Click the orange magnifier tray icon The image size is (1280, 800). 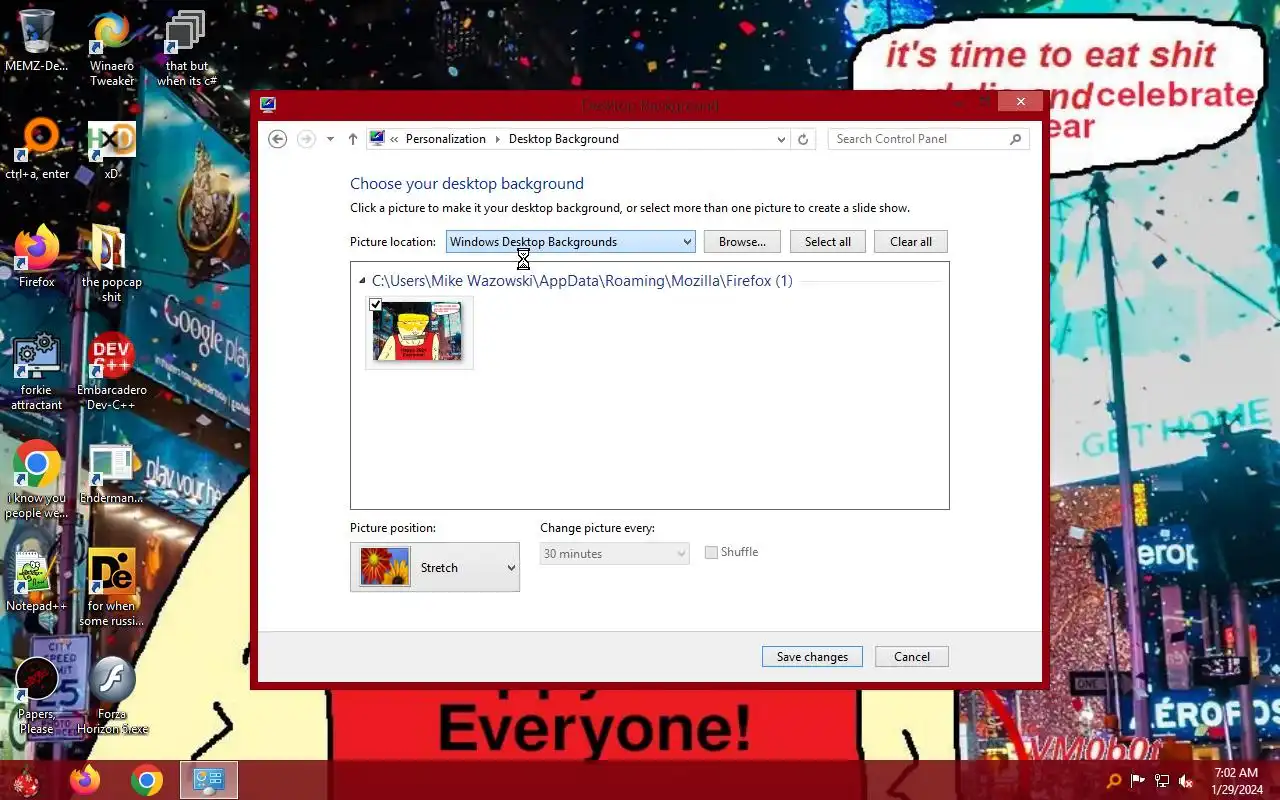(1114, 781)
